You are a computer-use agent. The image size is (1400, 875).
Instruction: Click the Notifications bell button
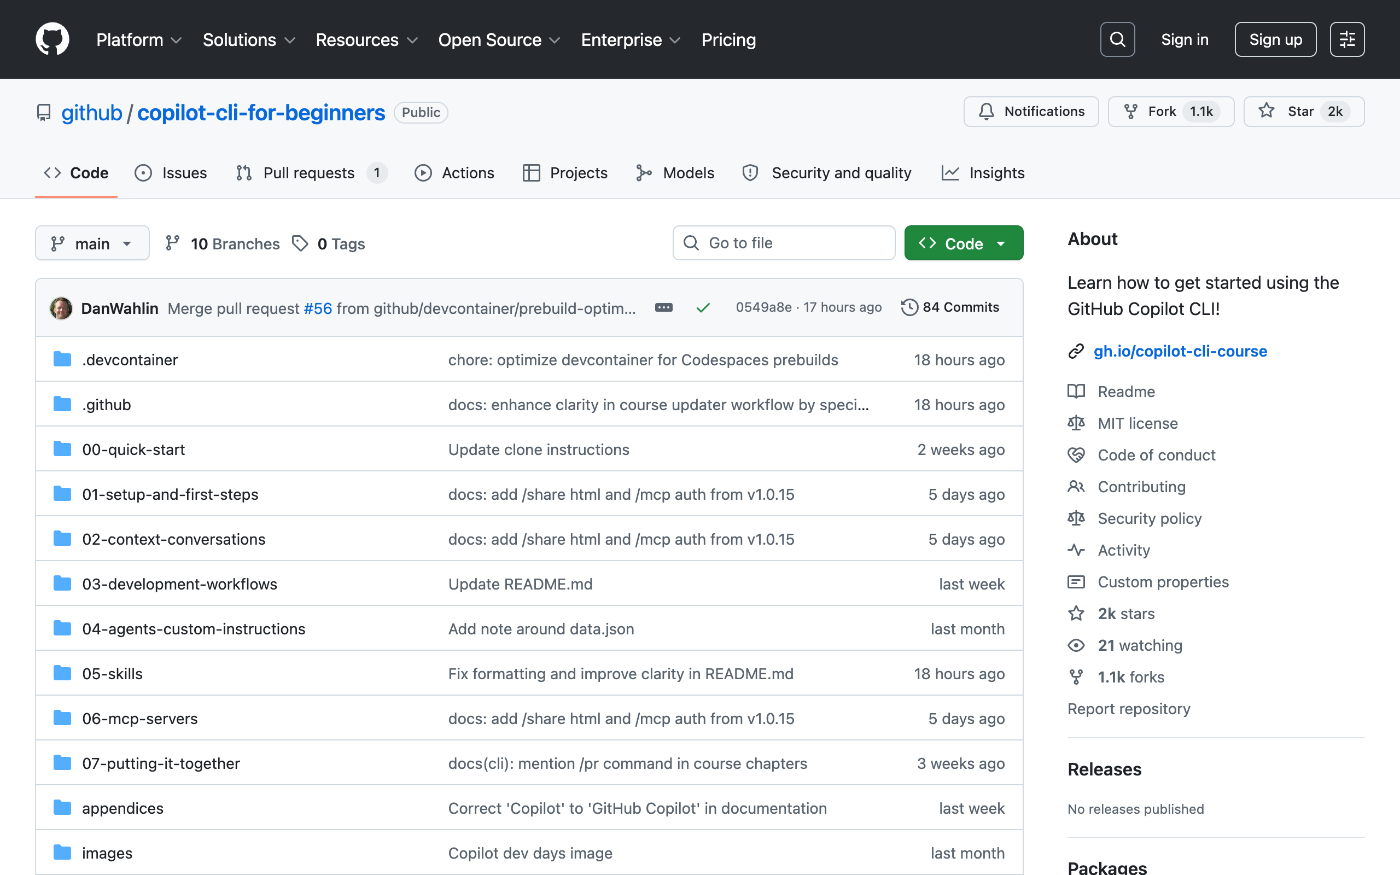tap(1031, 111)
